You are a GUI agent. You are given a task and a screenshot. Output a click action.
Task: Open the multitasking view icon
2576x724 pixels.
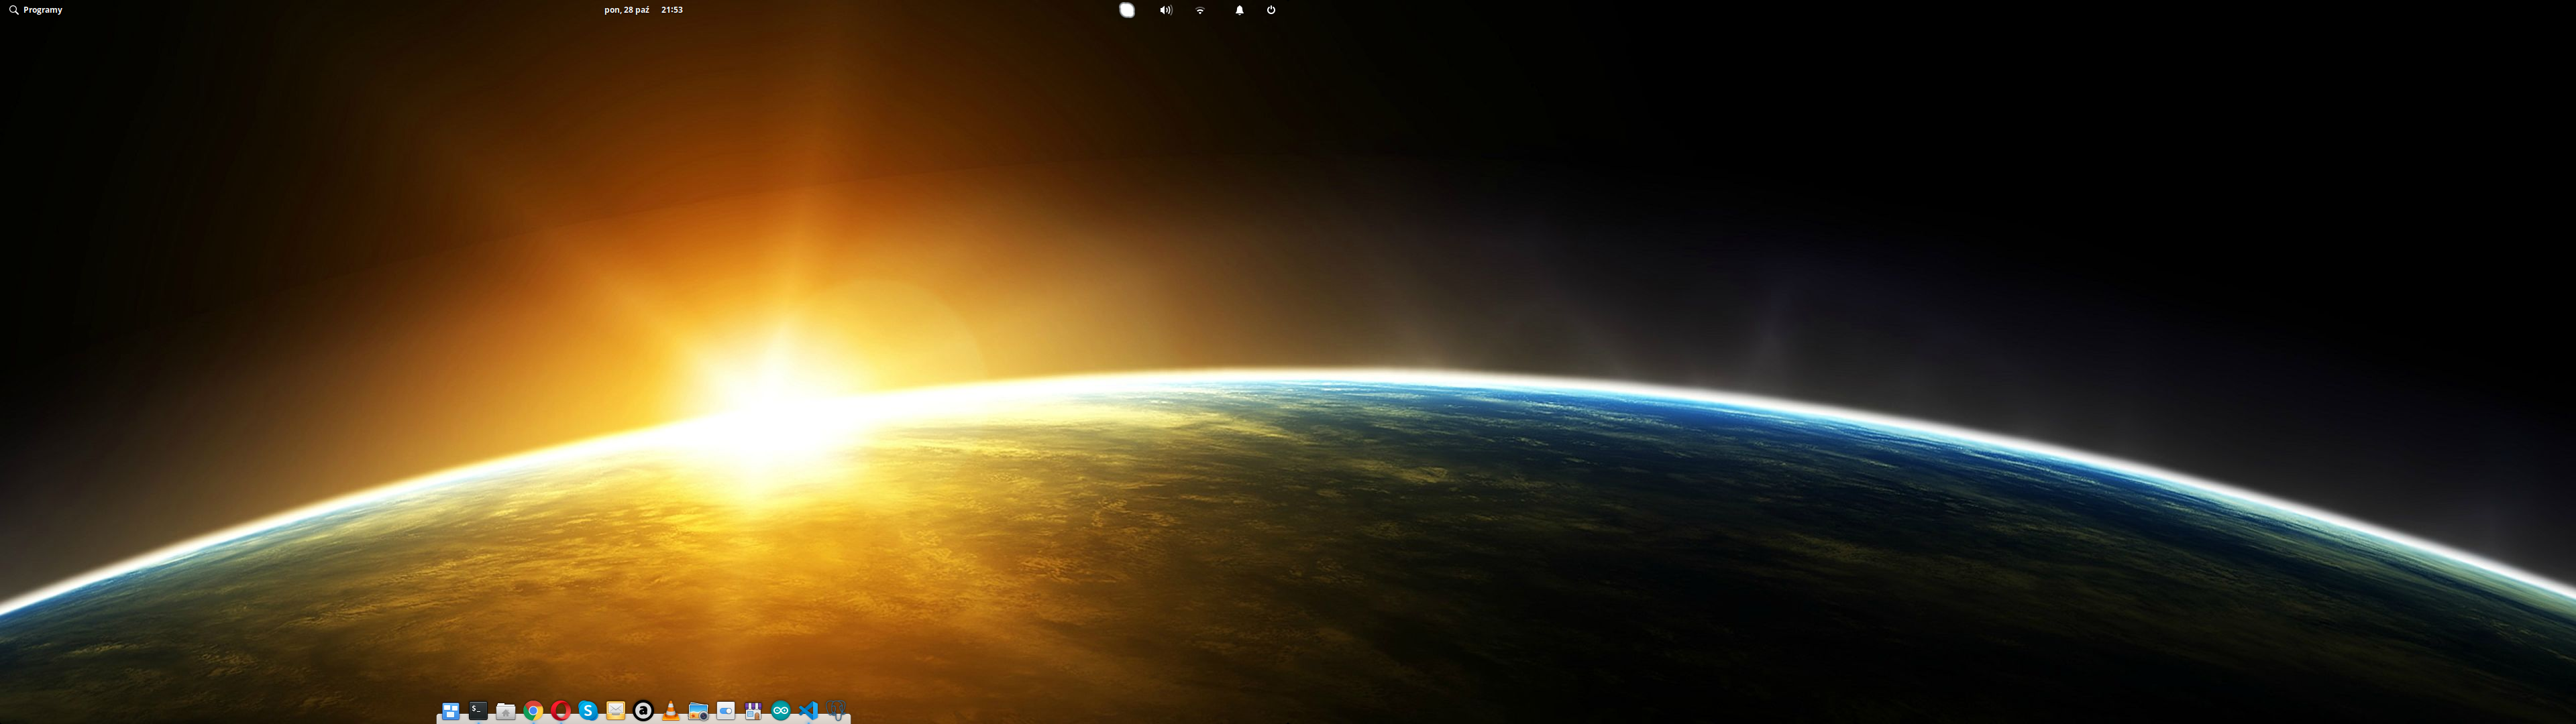[x=450, y=710]
